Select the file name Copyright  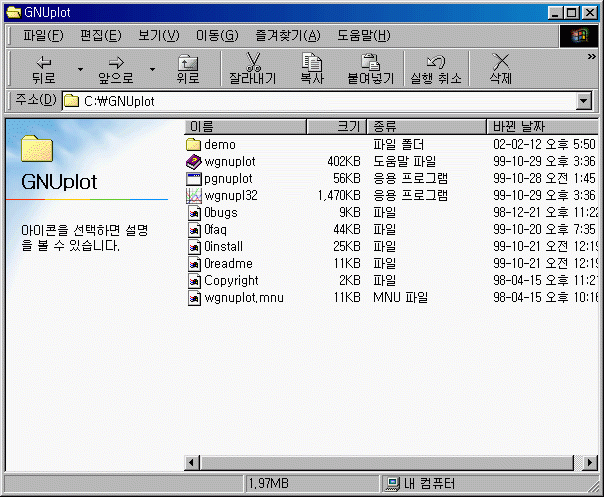[x=231, y=280]
